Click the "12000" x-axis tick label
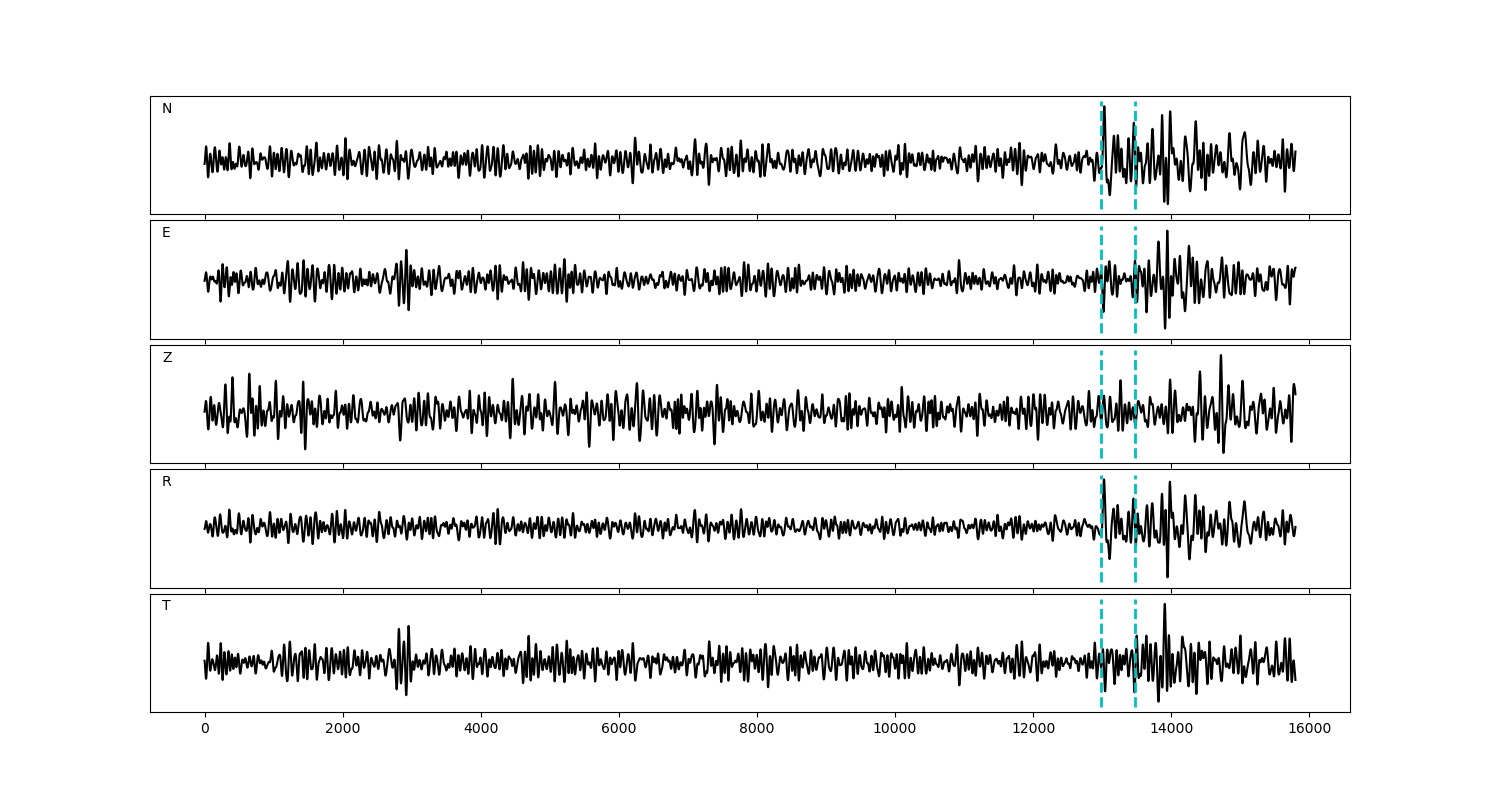 (1033, 730)
